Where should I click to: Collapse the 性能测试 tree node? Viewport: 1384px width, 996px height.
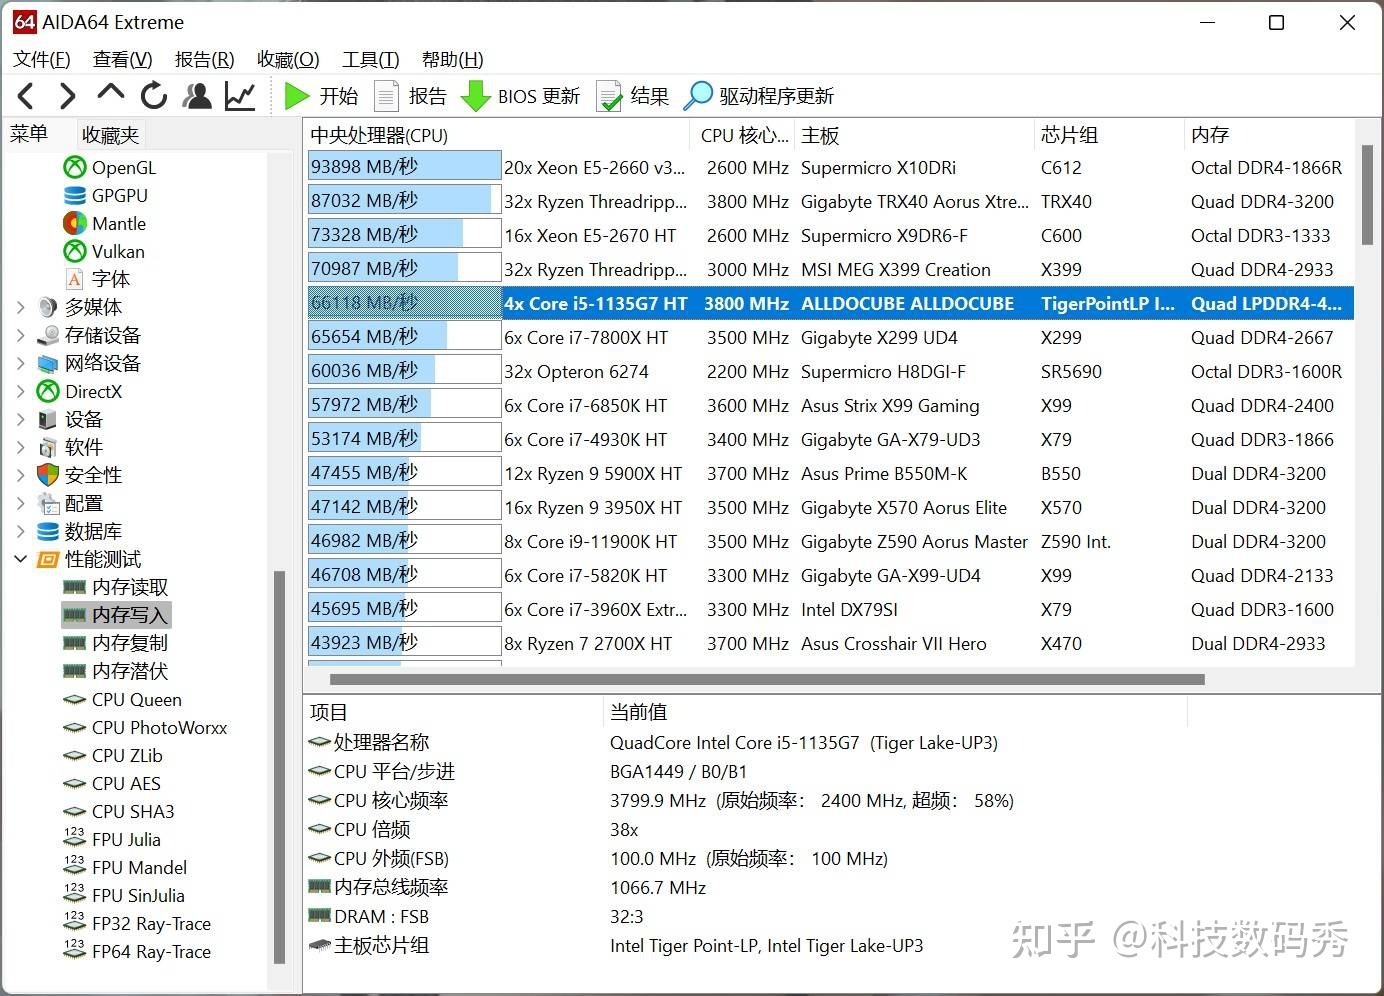click(x=21, y=559)
